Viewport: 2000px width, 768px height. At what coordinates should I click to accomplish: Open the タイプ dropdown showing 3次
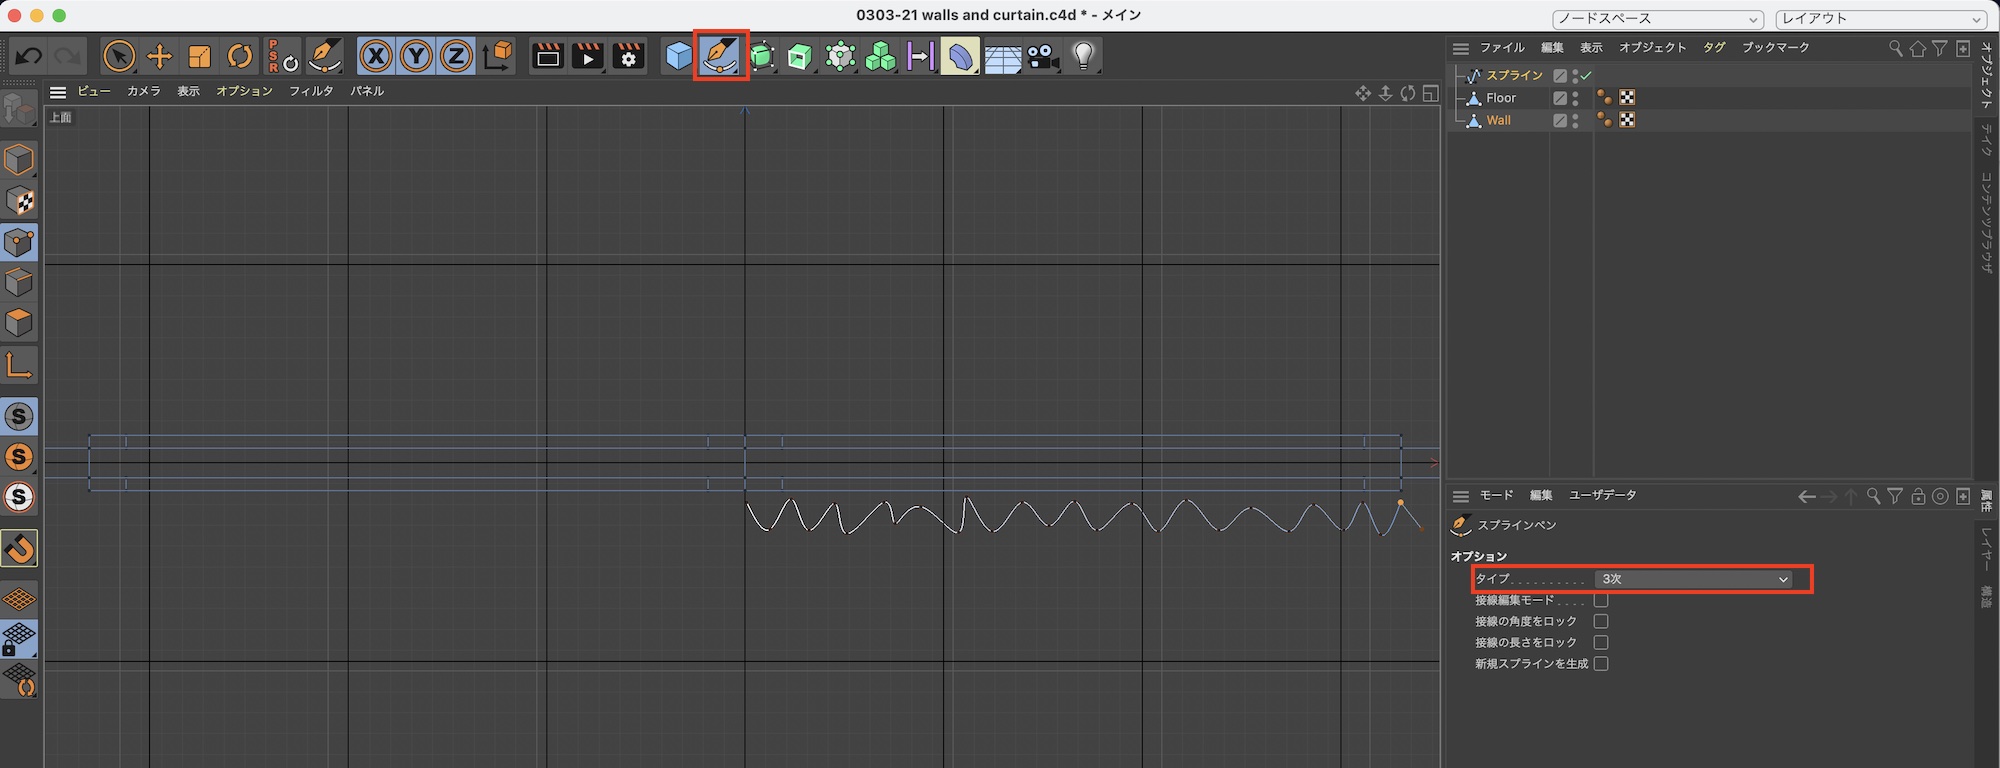point(1694,579)
